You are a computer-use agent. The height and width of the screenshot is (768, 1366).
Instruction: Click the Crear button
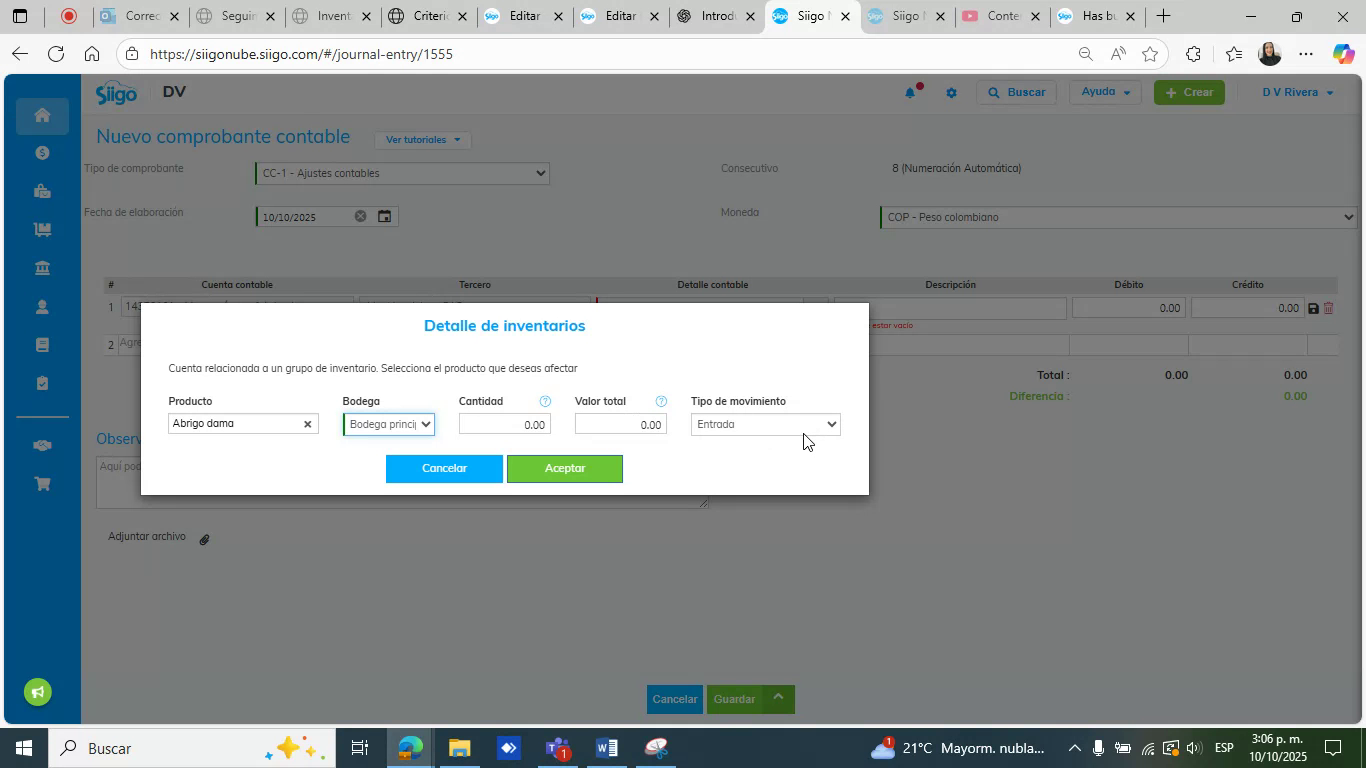[x=1189, y=93]
